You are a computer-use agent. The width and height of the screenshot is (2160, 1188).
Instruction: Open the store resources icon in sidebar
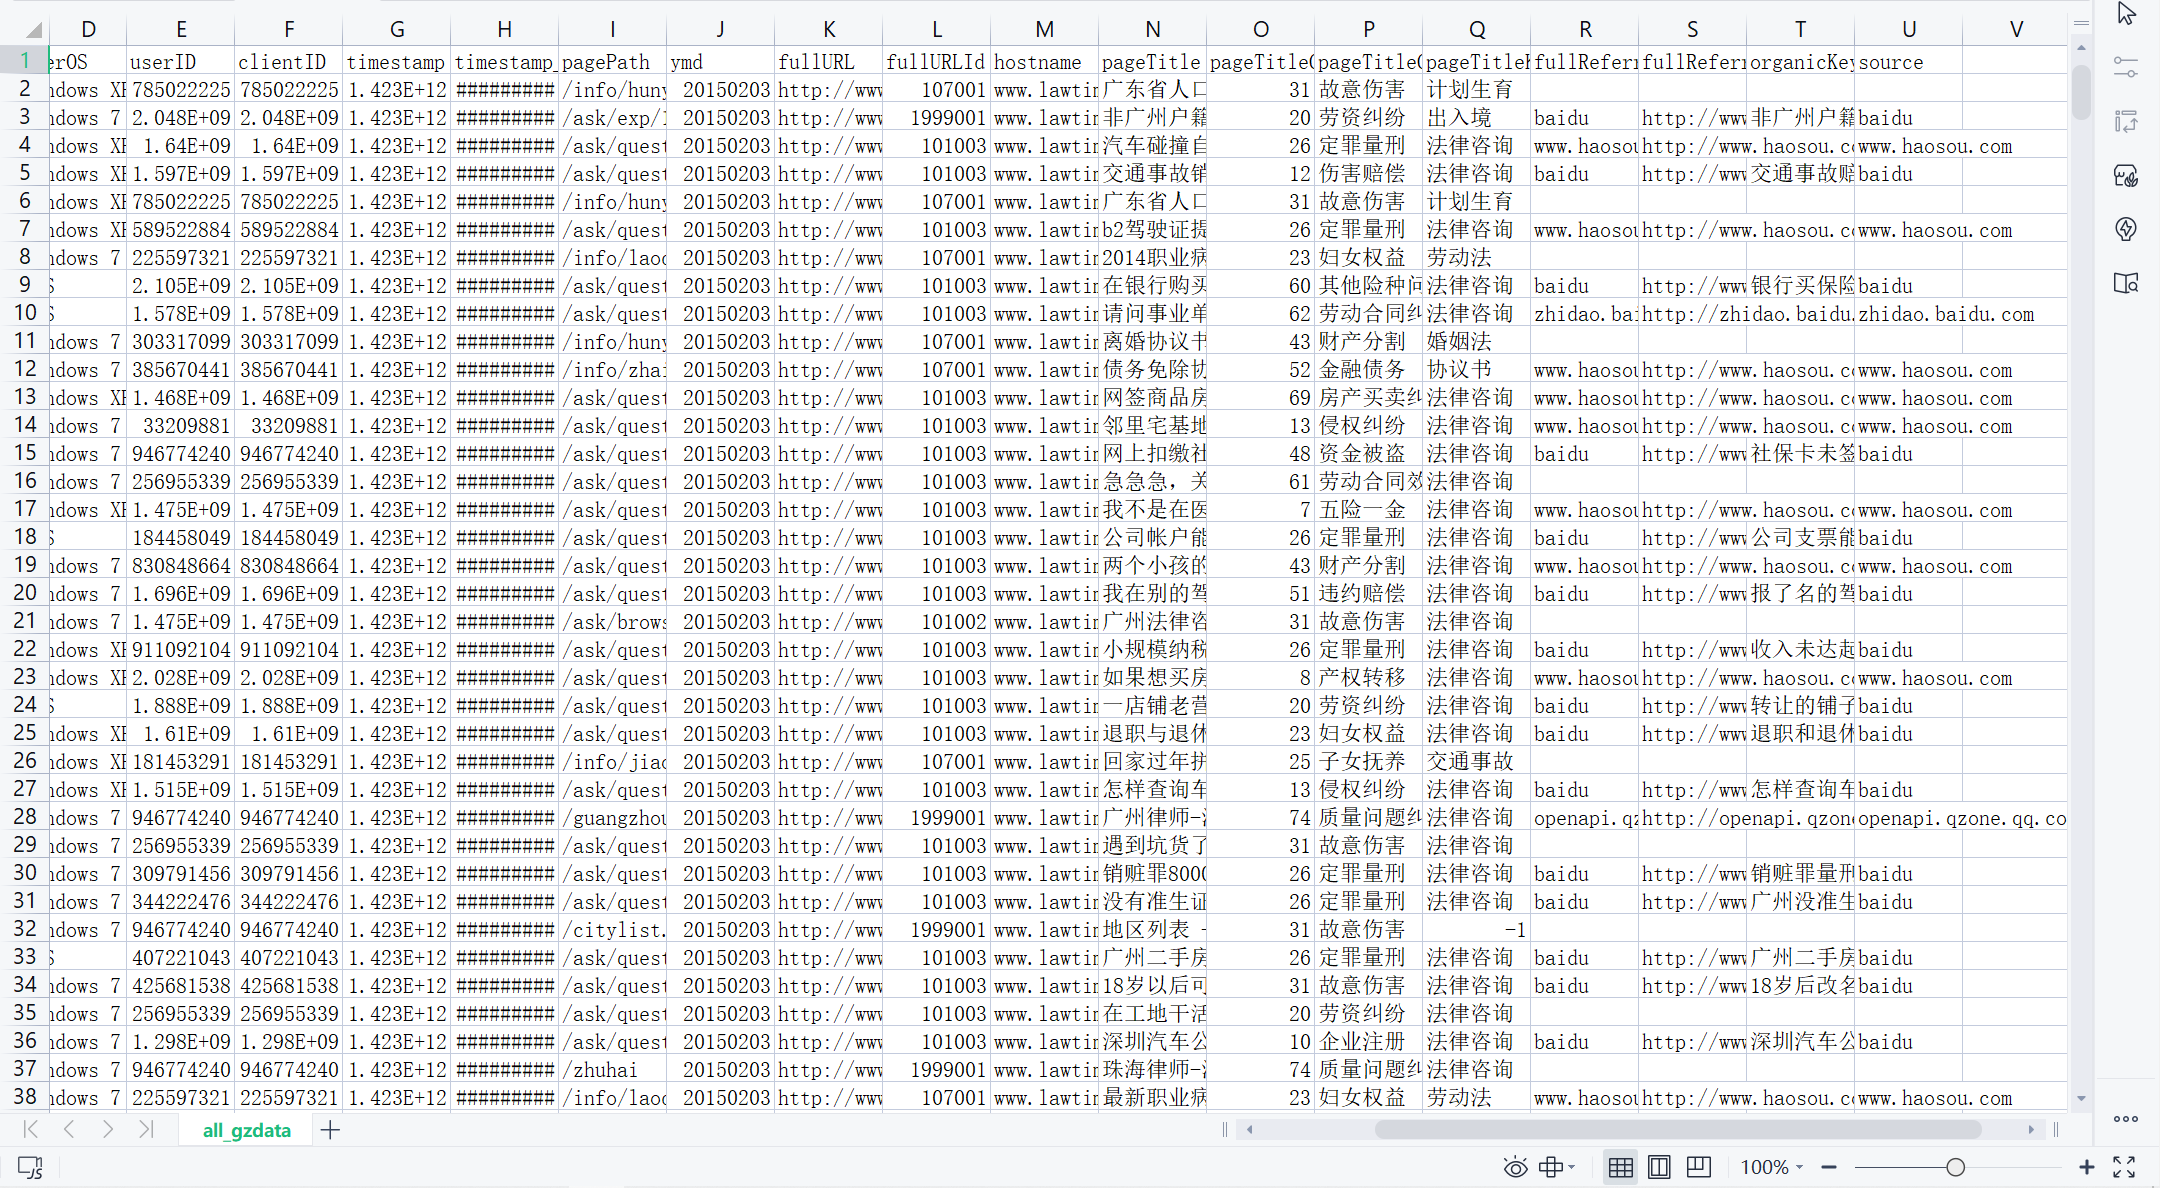(2126, 176)
